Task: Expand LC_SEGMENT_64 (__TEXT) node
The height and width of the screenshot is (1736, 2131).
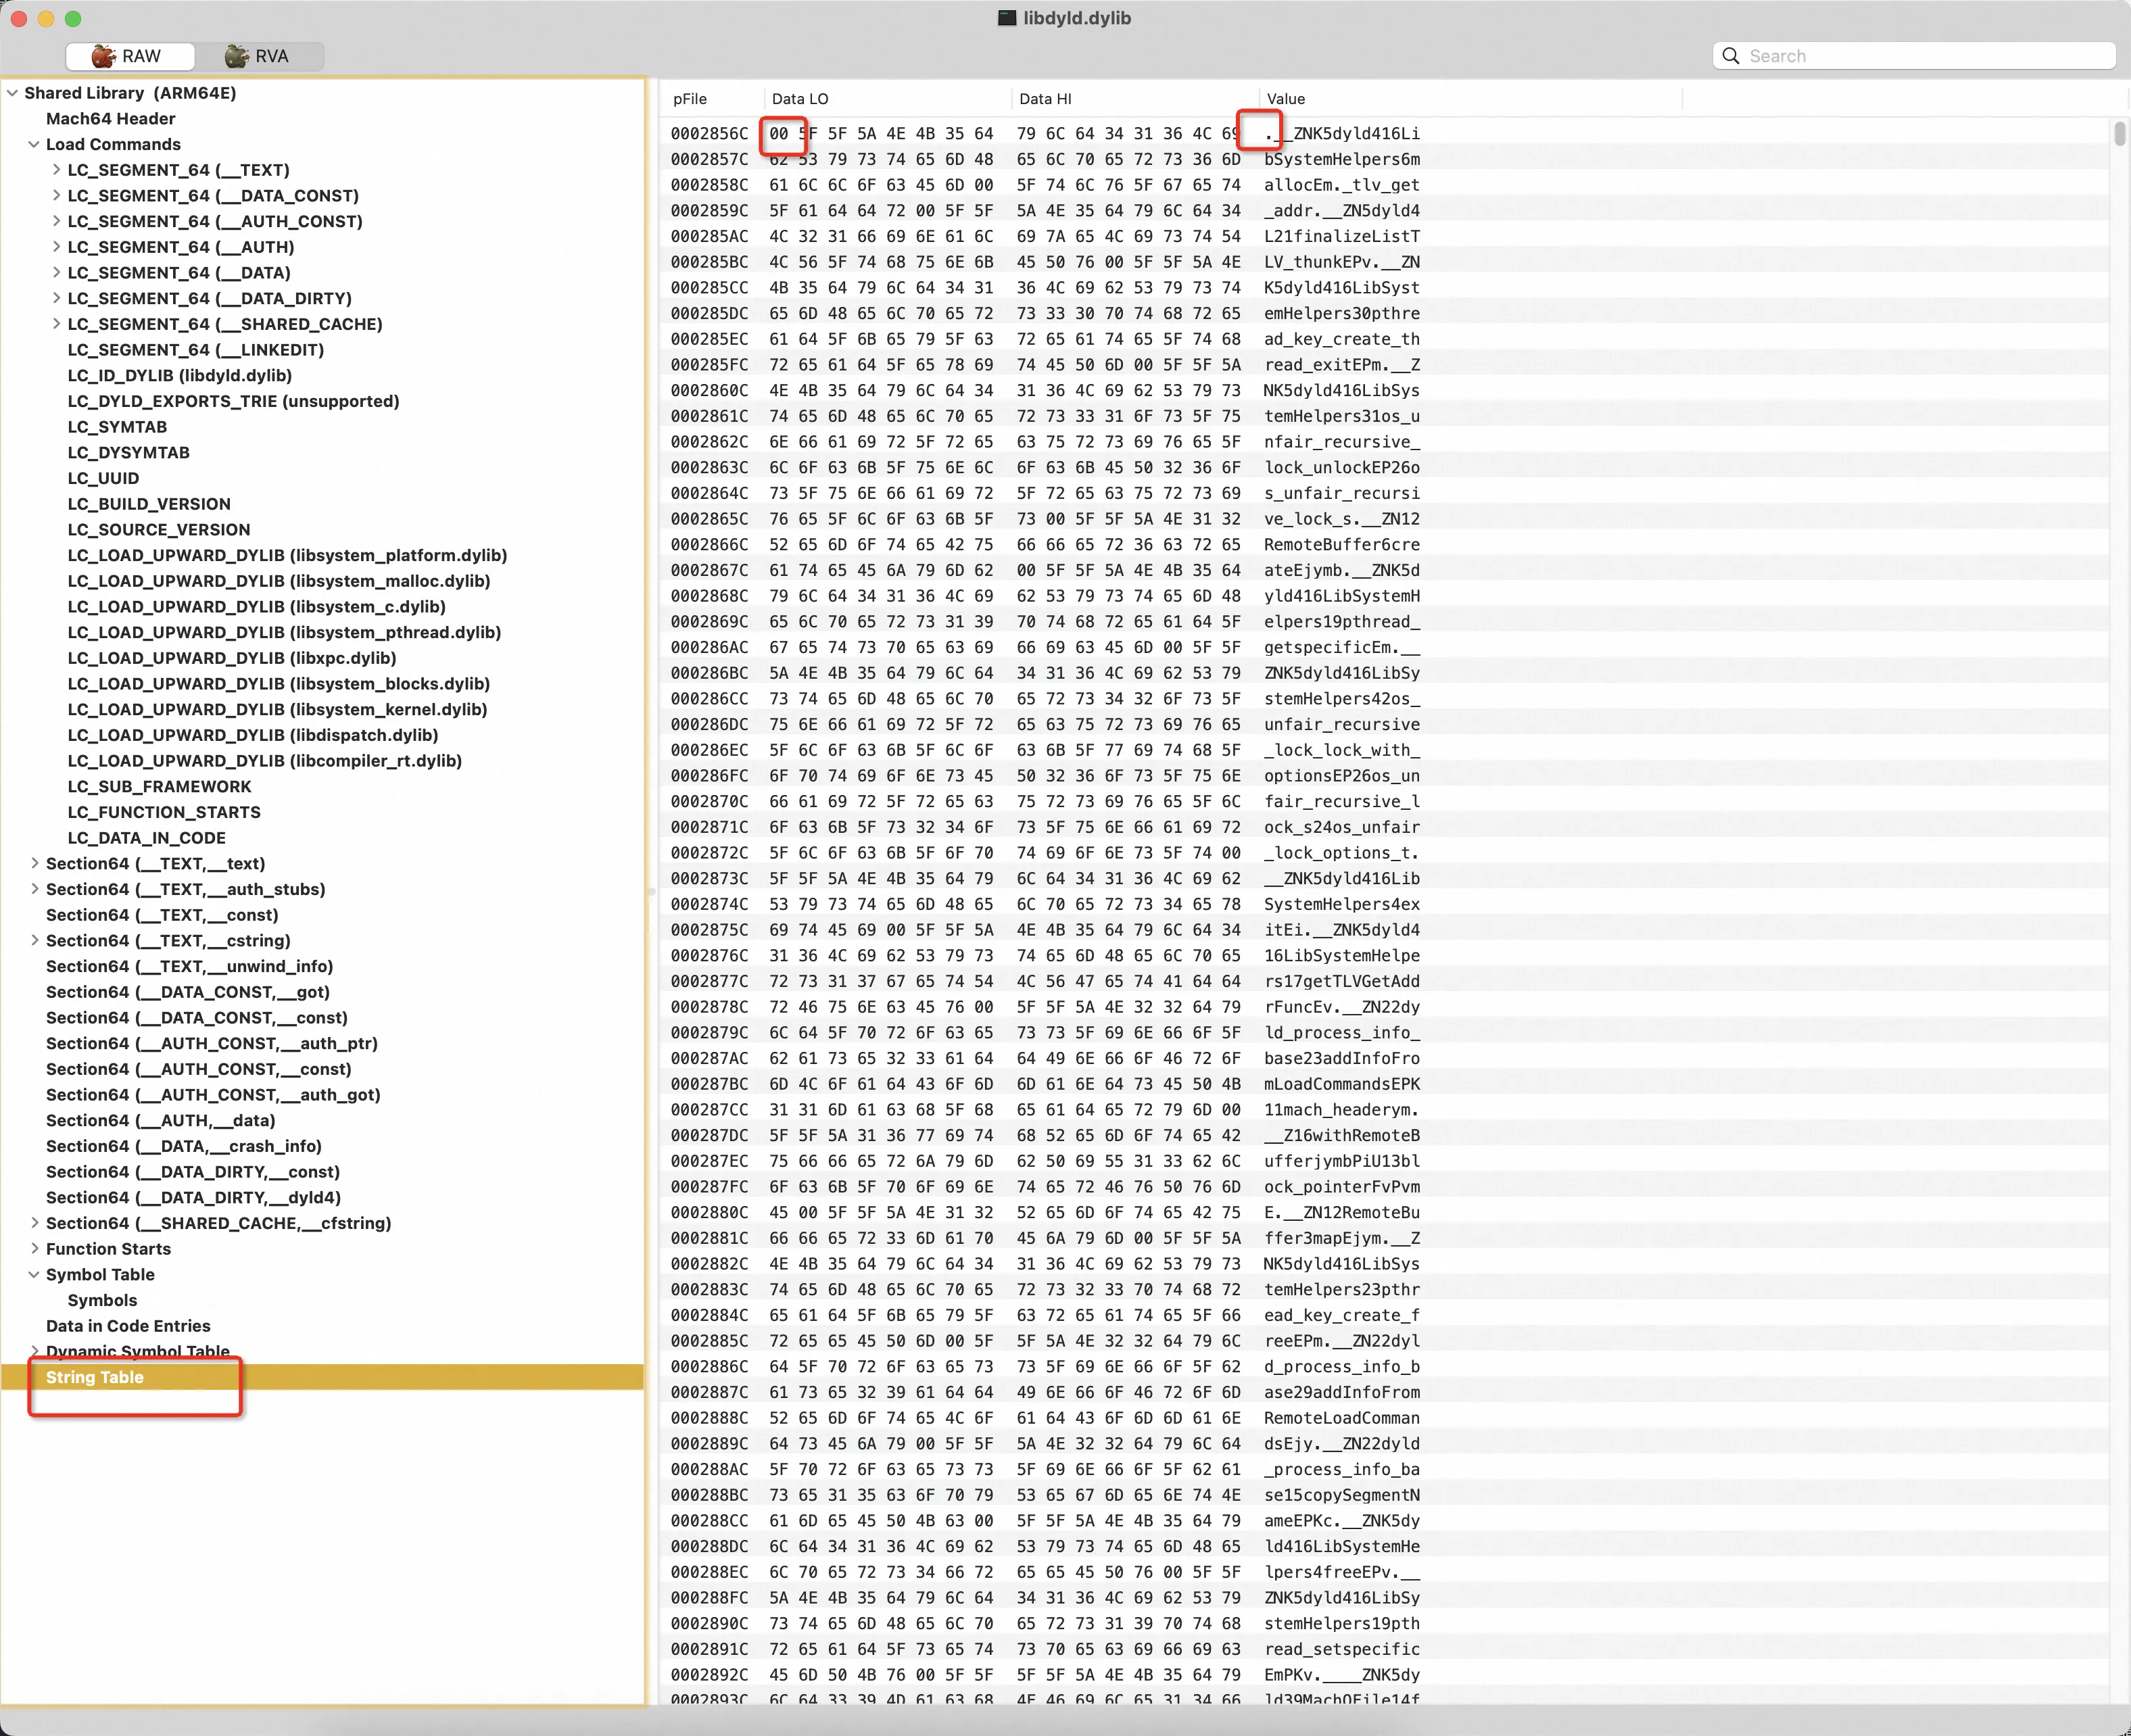Action: point(56,170)
